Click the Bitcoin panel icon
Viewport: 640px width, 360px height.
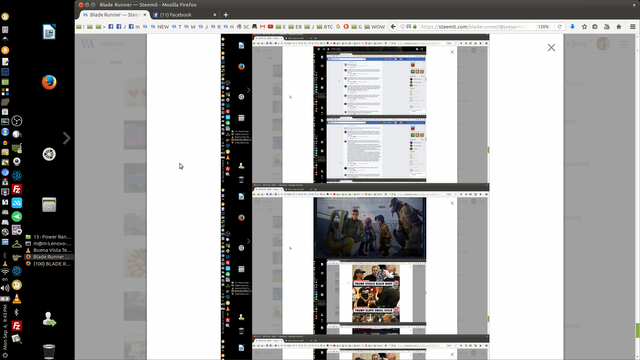click(5, 50)
